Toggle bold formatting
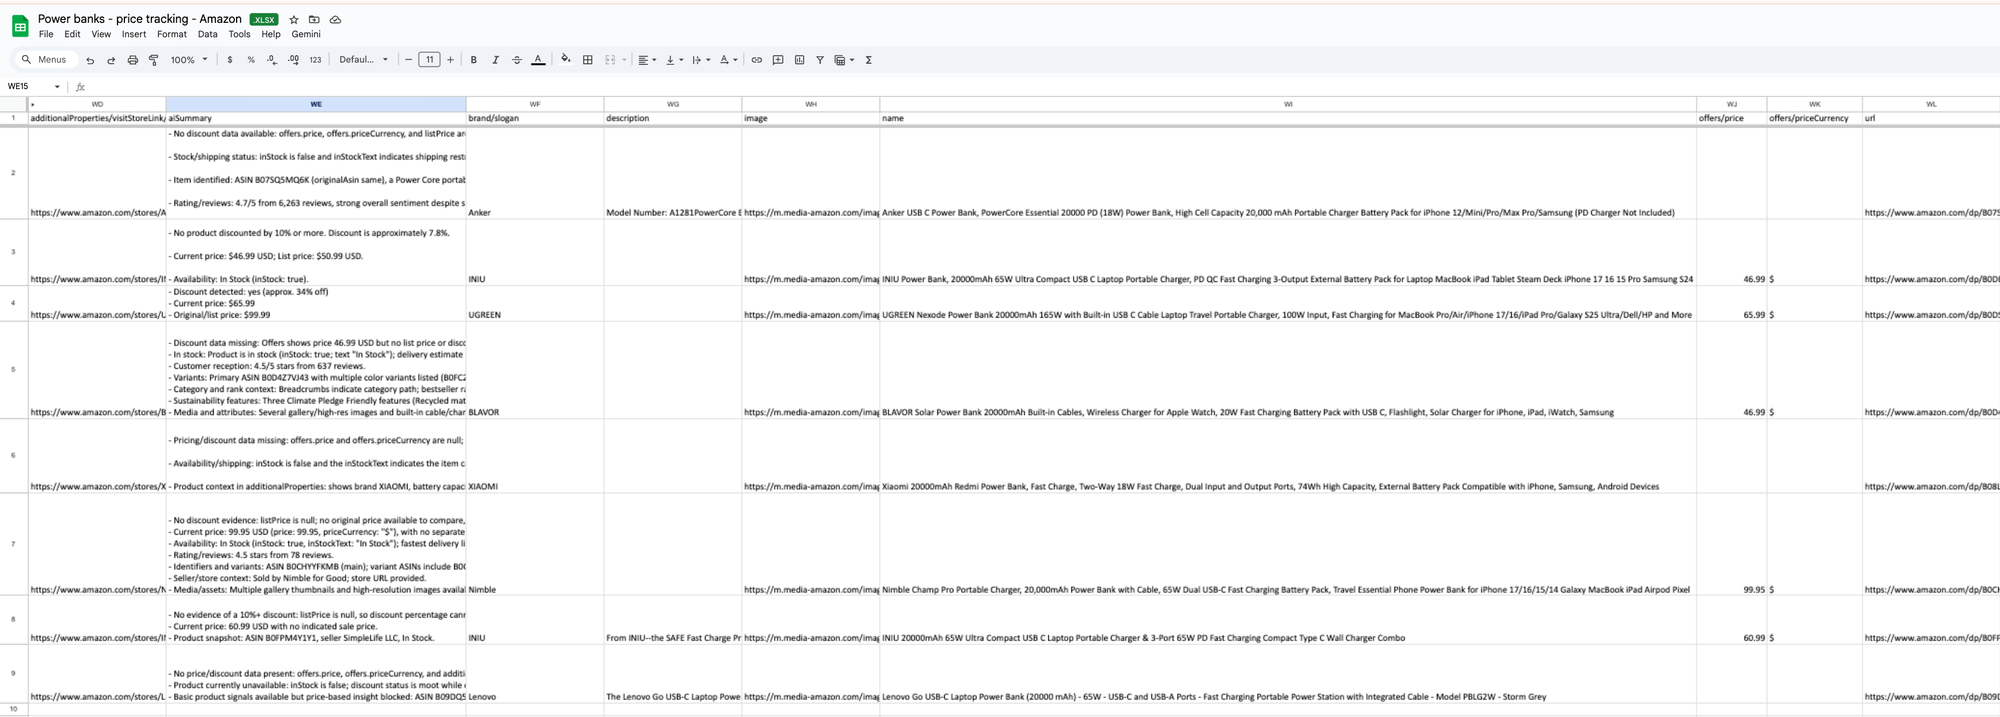2000x717 pixels. 474,60
